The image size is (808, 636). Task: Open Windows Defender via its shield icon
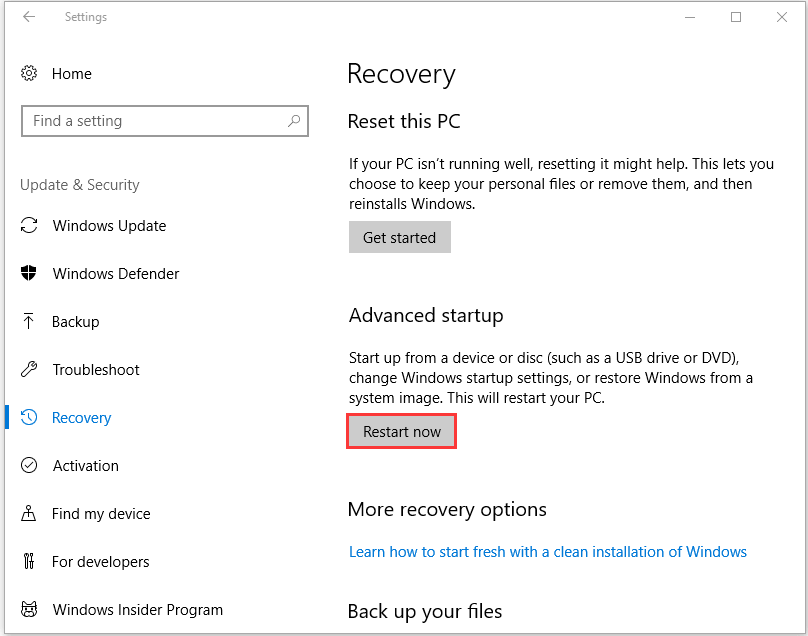[29, 274]
